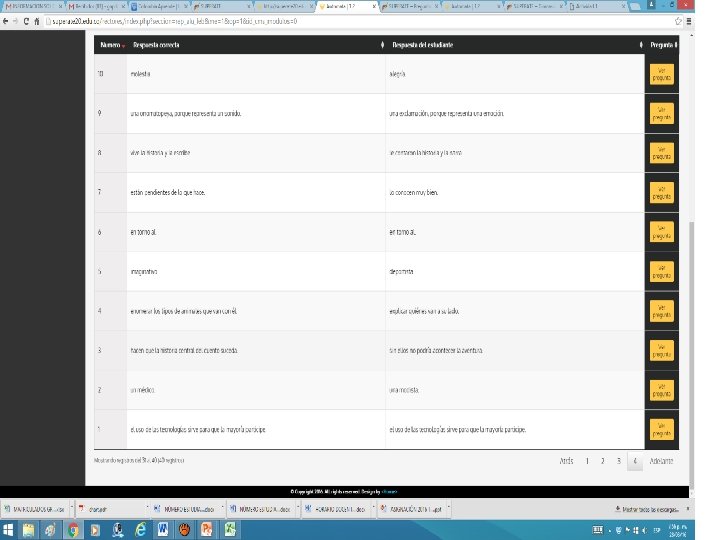
Task: Open the media player taskbar icon
Action: (x=95, y=530)
